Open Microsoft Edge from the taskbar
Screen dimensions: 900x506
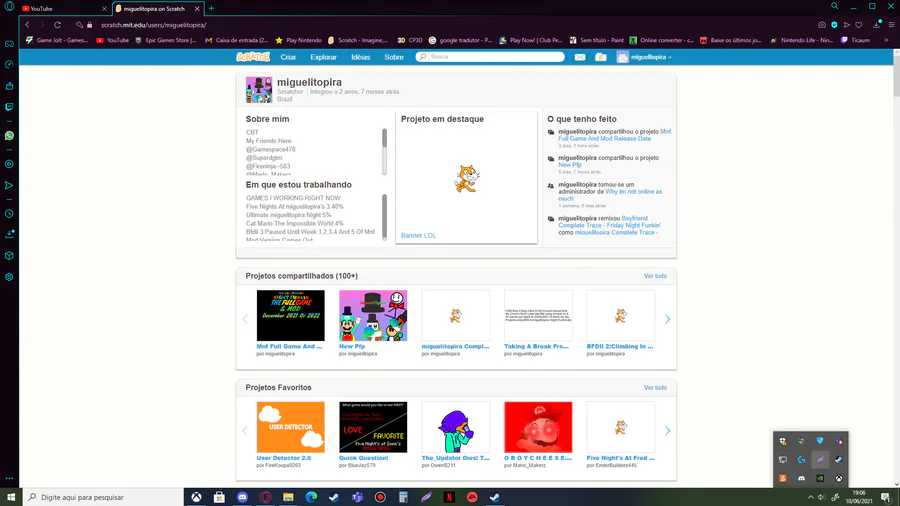coord(311,497)
